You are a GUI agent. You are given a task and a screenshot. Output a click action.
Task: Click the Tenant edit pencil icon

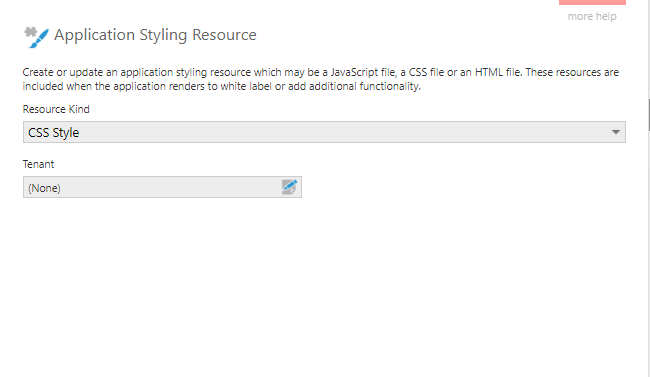coord(289,187)
